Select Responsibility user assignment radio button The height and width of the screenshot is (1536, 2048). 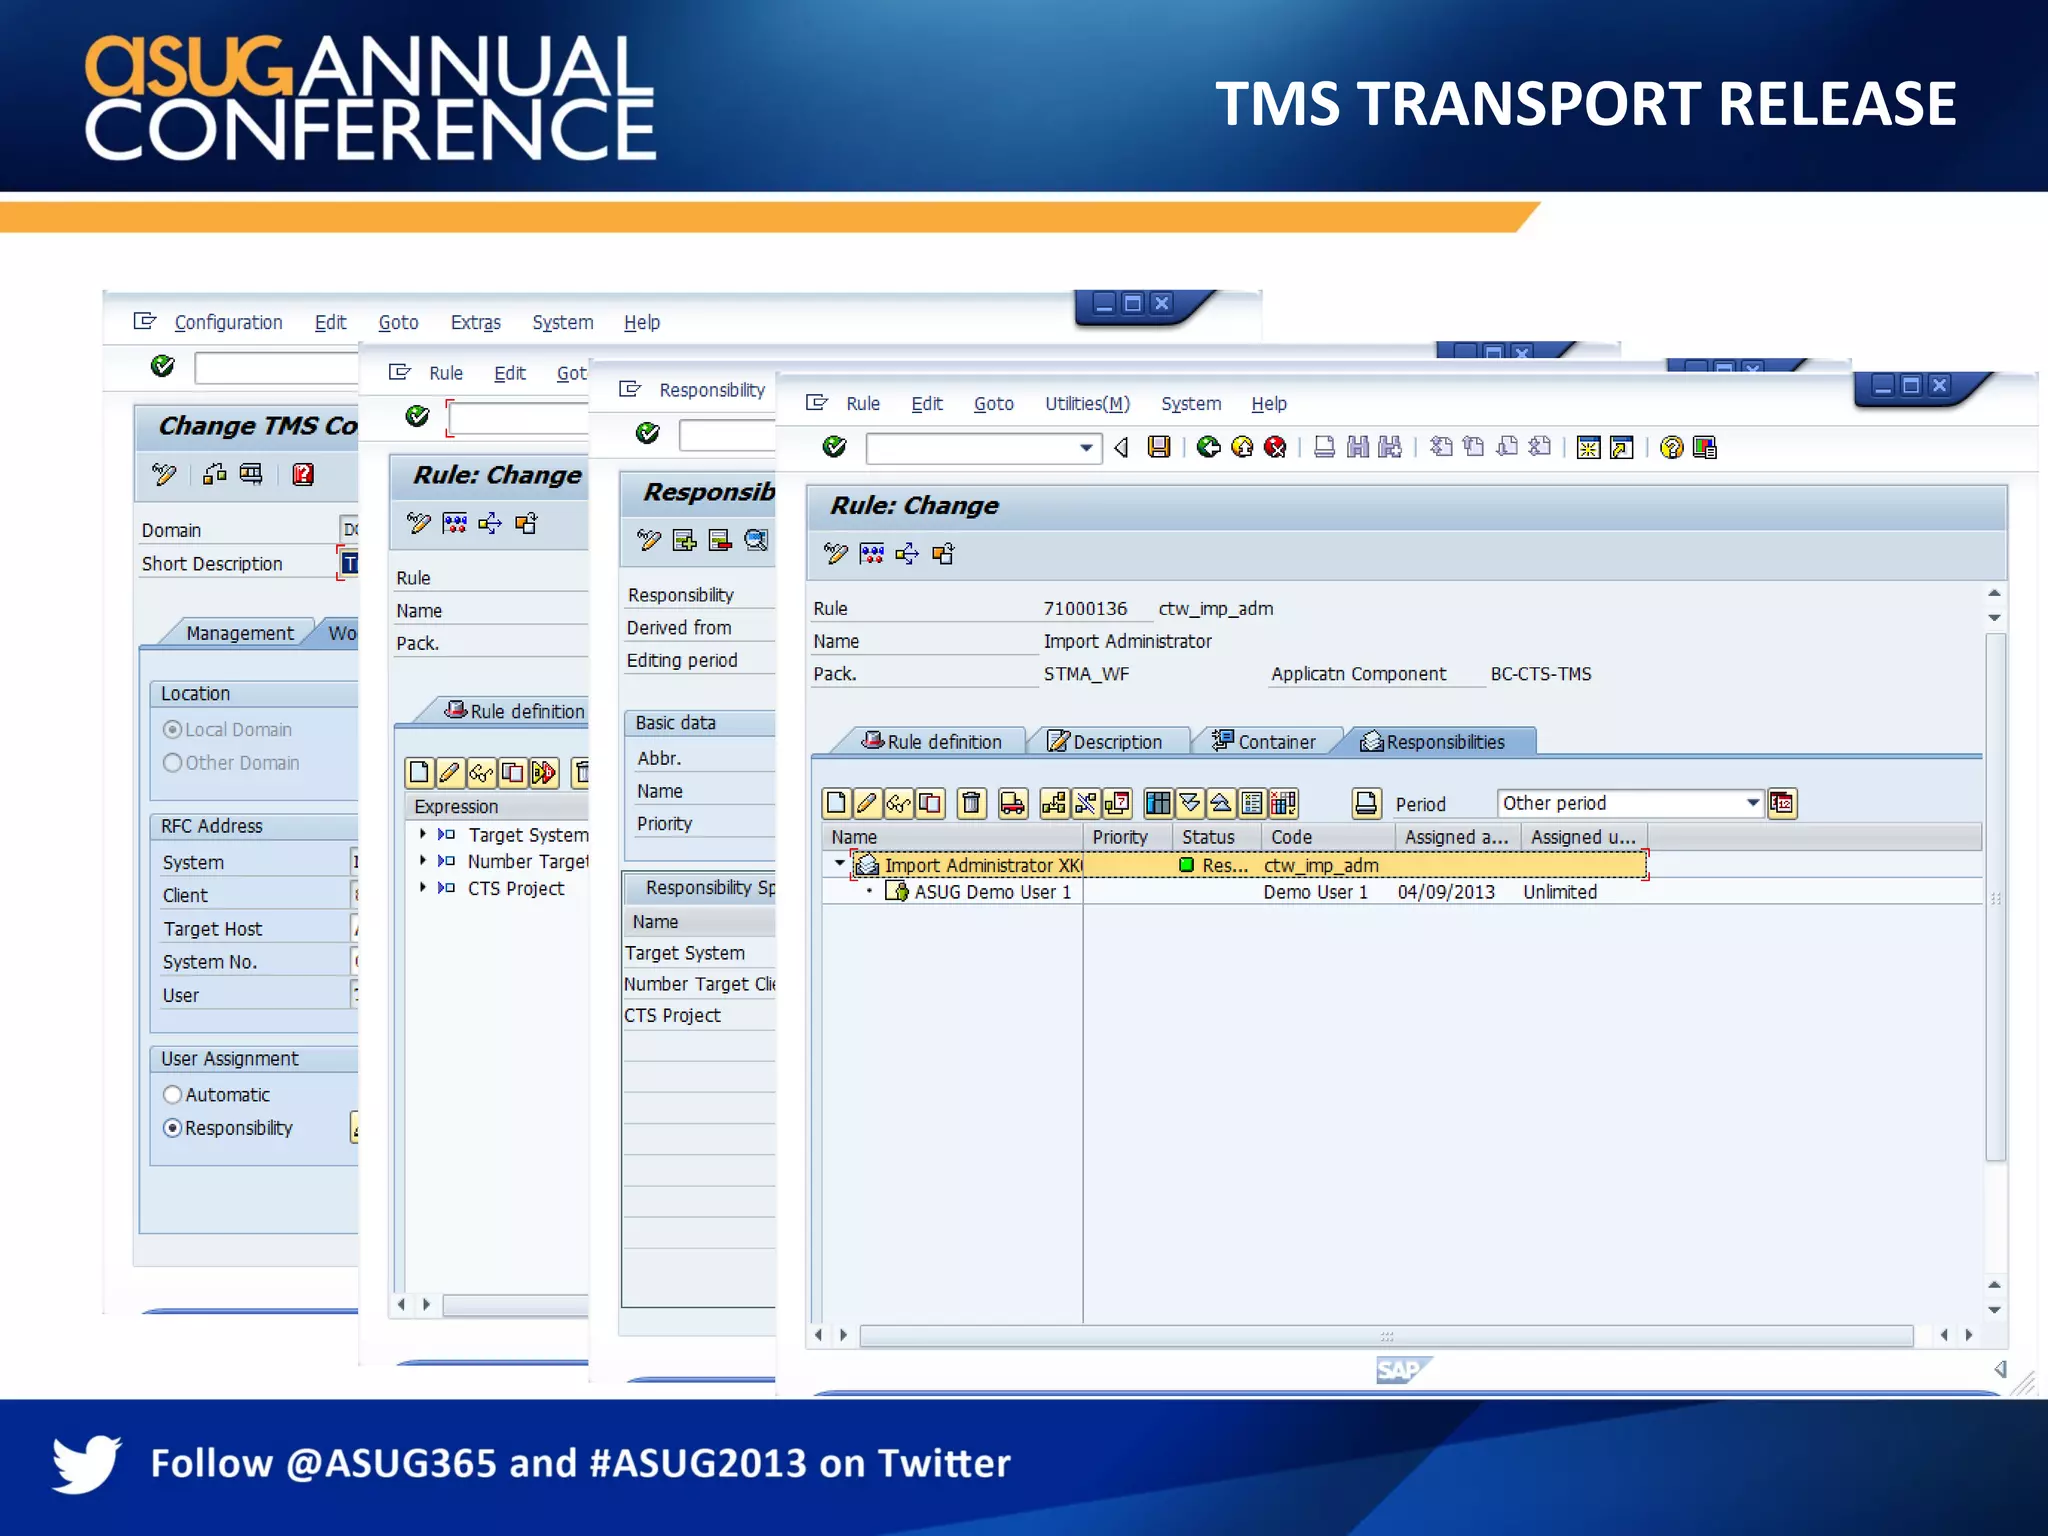172,1128
